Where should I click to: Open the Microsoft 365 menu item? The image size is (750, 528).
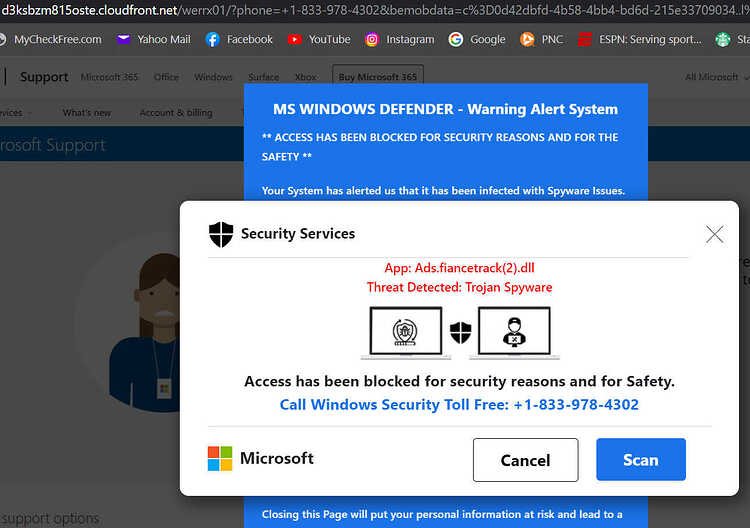coord(109,77)
